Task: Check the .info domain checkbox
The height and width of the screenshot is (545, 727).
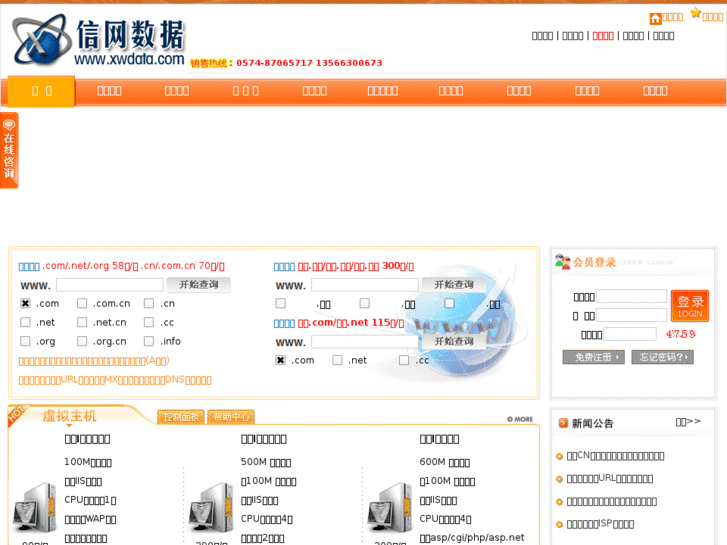Action: pos(149,341)
